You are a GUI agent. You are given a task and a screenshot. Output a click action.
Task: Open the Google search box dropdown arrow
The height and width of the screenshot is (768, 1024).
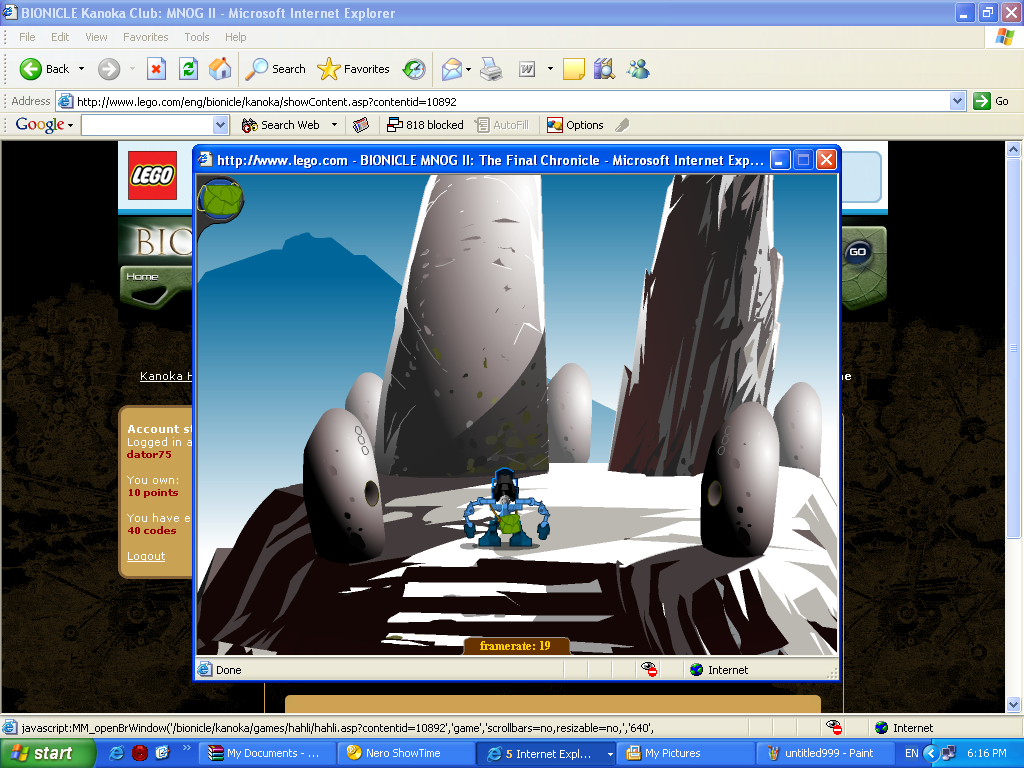(220, 125)
